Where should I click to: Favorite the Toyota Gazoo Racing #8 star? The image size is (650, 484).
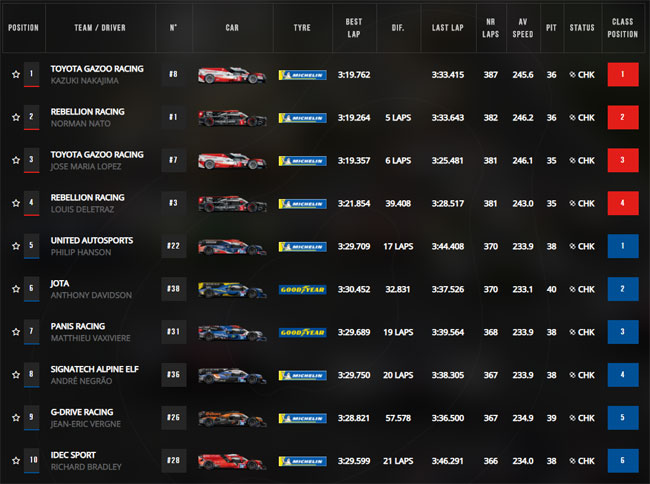coord(16,75)
